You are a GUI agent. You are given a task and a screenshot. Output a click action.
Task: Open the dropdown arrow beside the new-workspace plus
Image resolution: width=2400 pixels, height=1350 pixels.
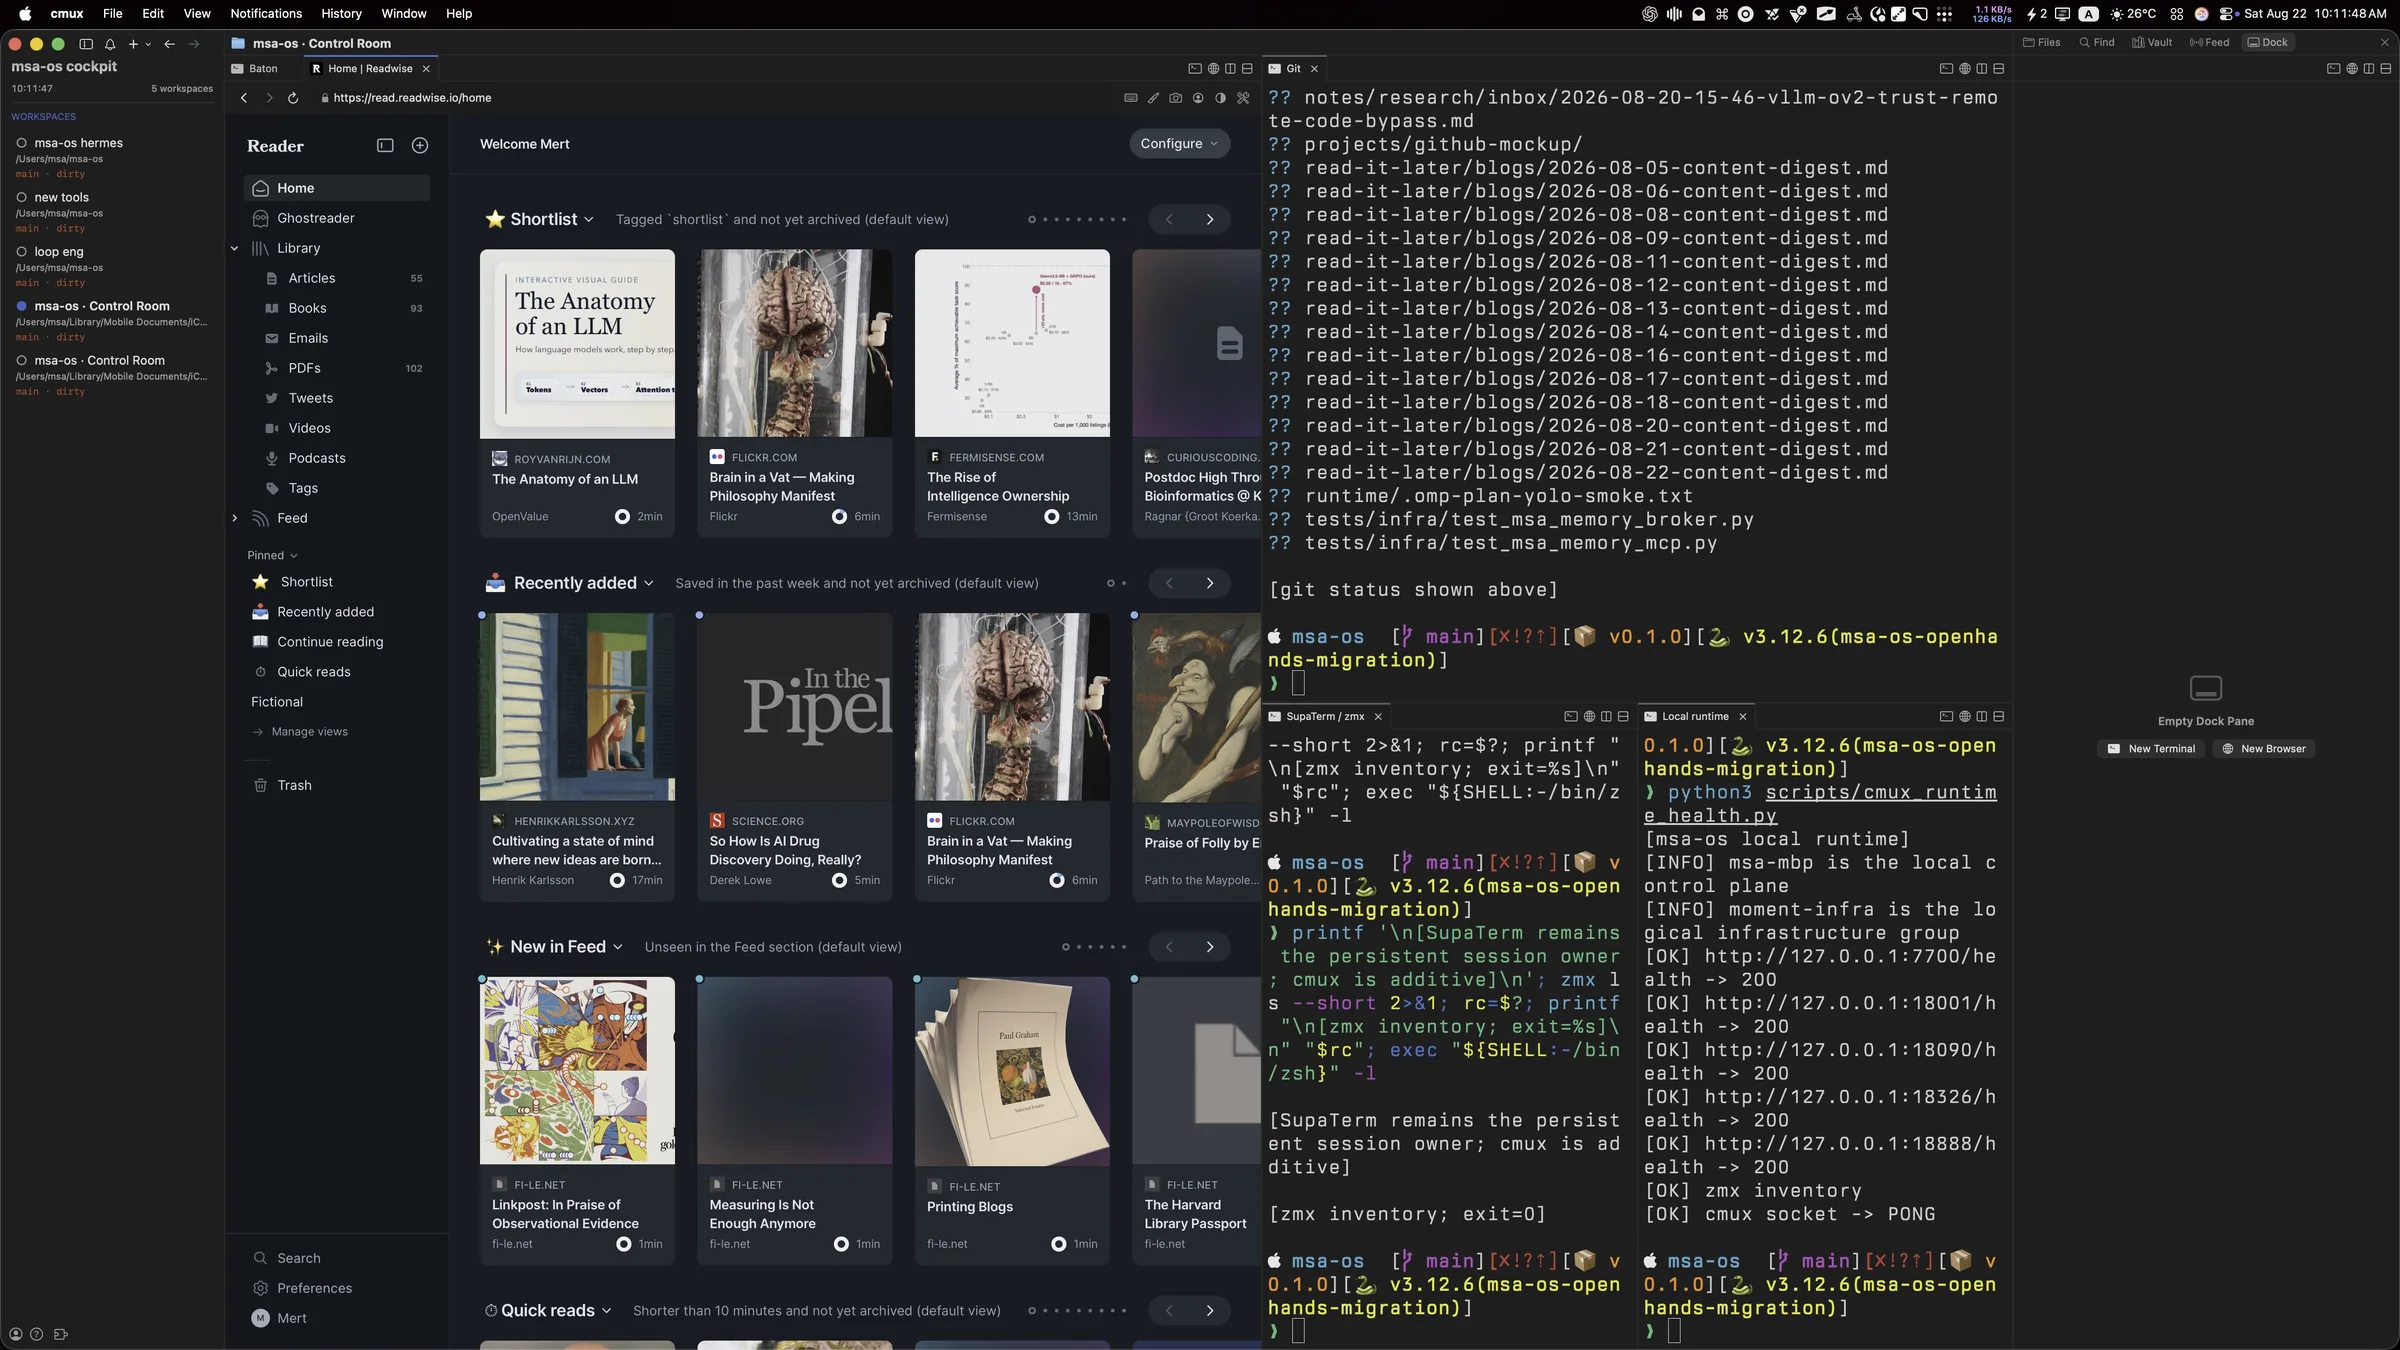(148, 44)
